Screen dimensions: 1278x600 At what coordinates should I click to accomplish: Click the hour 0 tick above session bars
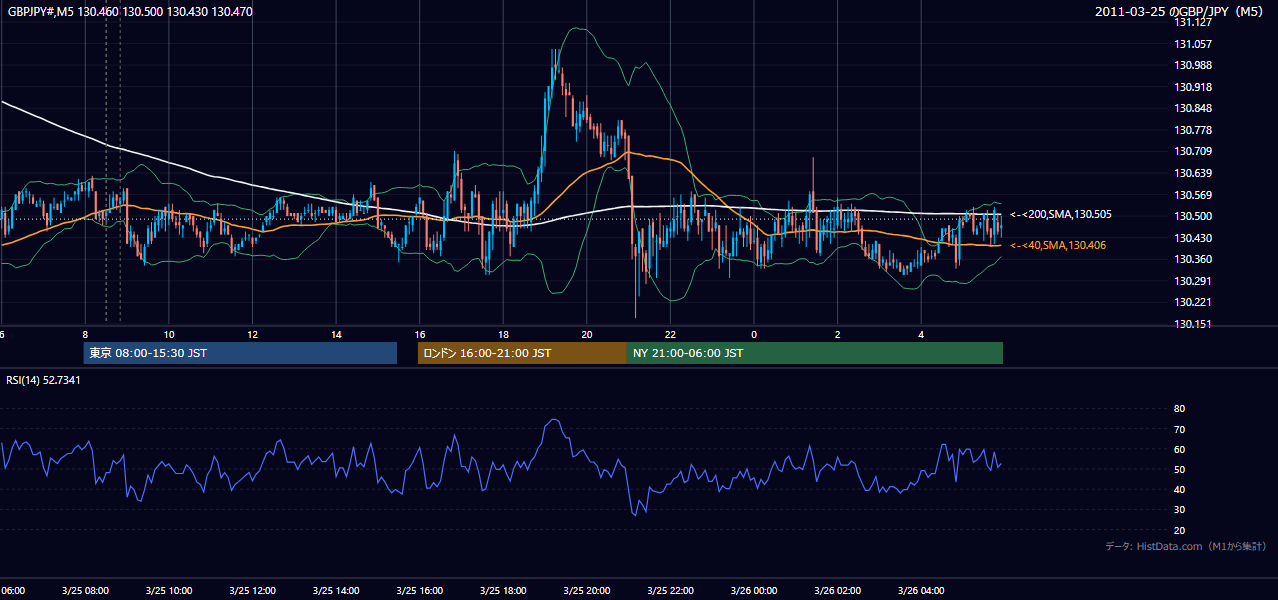click(x=754, y=334)
